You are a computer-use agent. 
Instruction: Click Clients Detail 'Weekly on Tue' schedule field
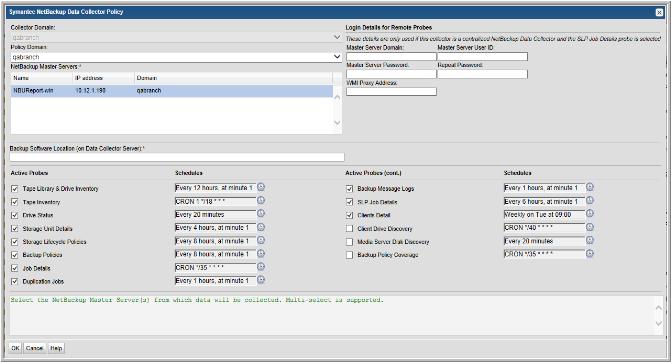(544, 214)
